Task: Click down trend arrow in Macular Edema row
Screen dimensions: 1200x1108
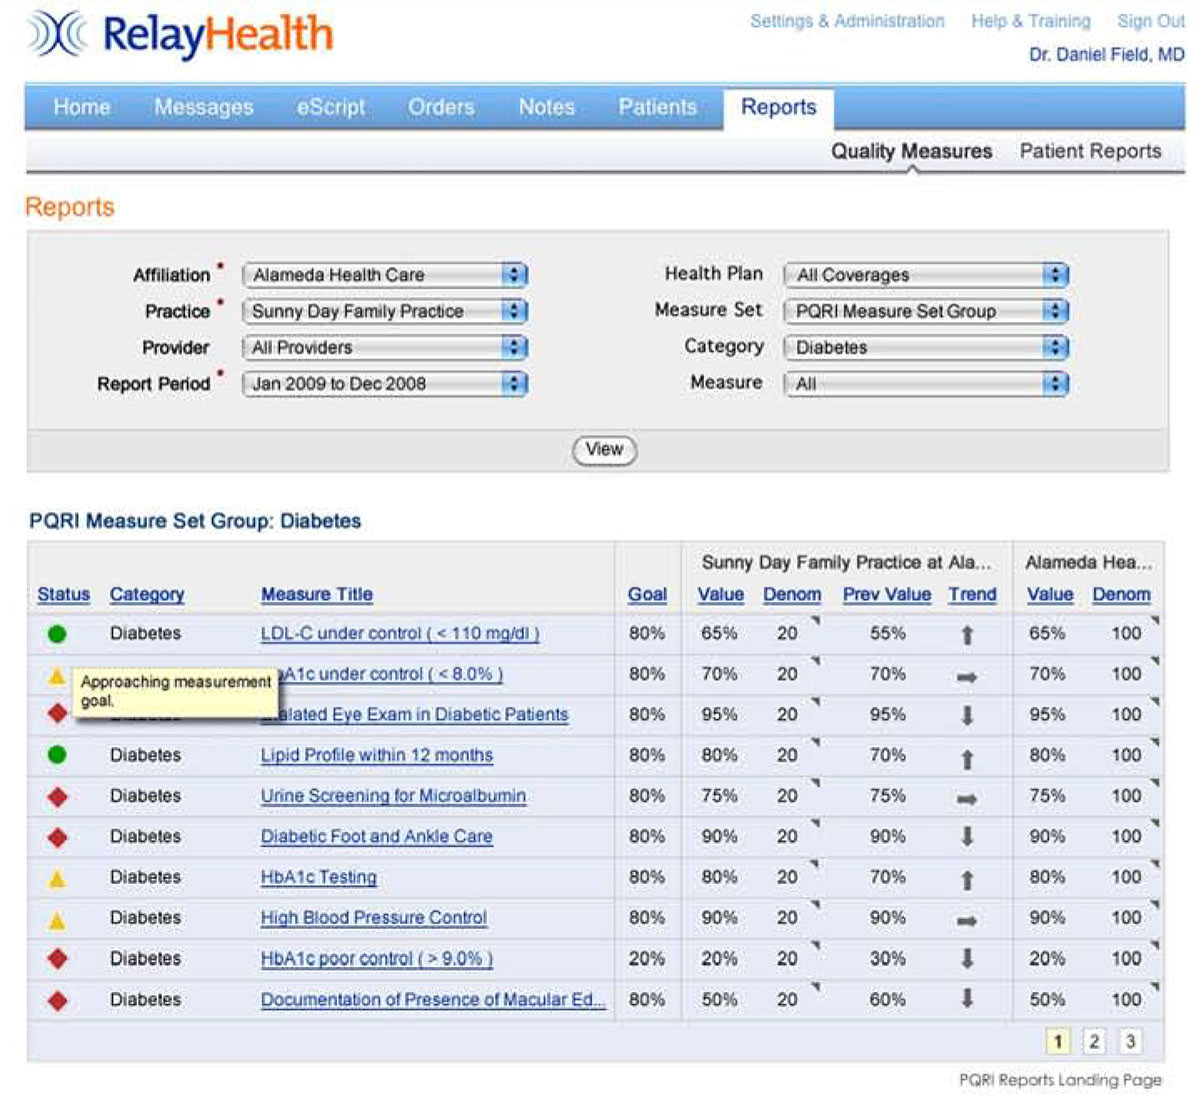Action: (x=967, y=999)
